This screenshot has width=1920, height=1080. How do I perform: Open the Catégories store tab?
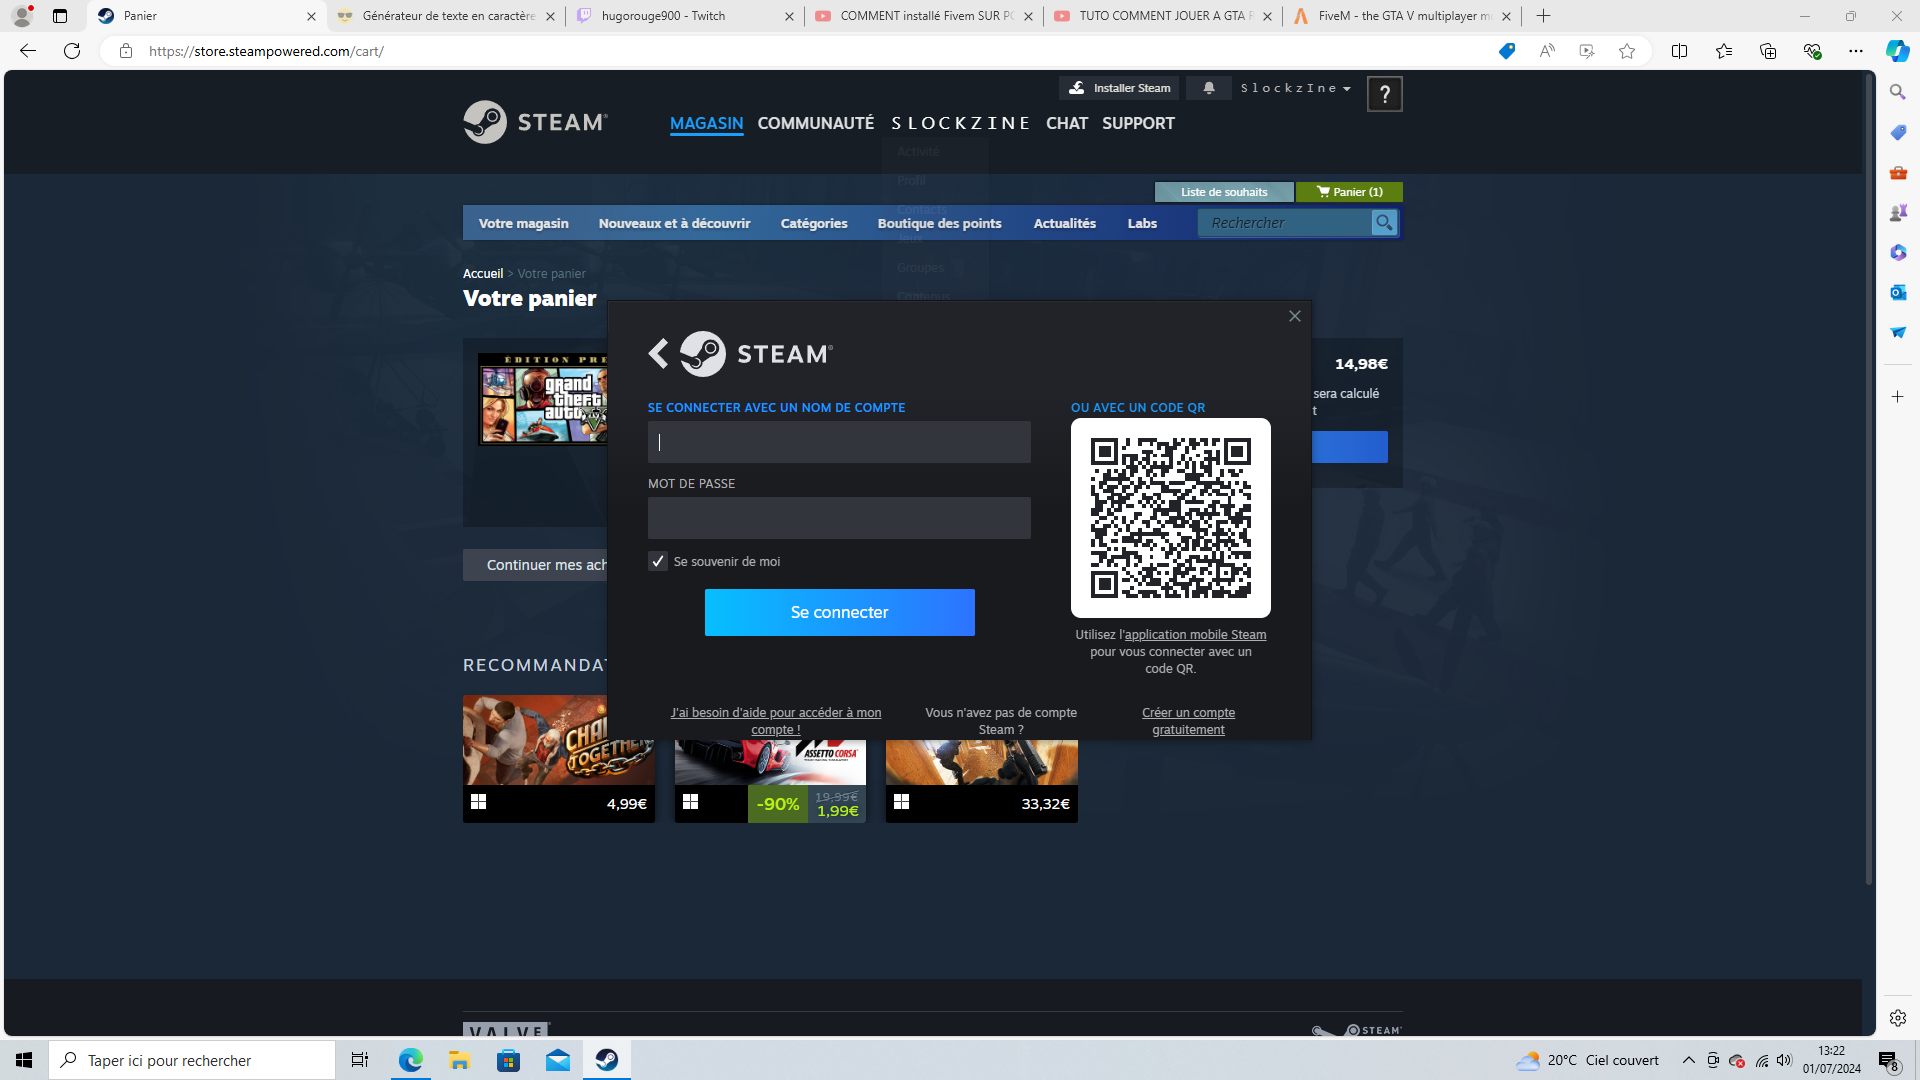[814, 223]
